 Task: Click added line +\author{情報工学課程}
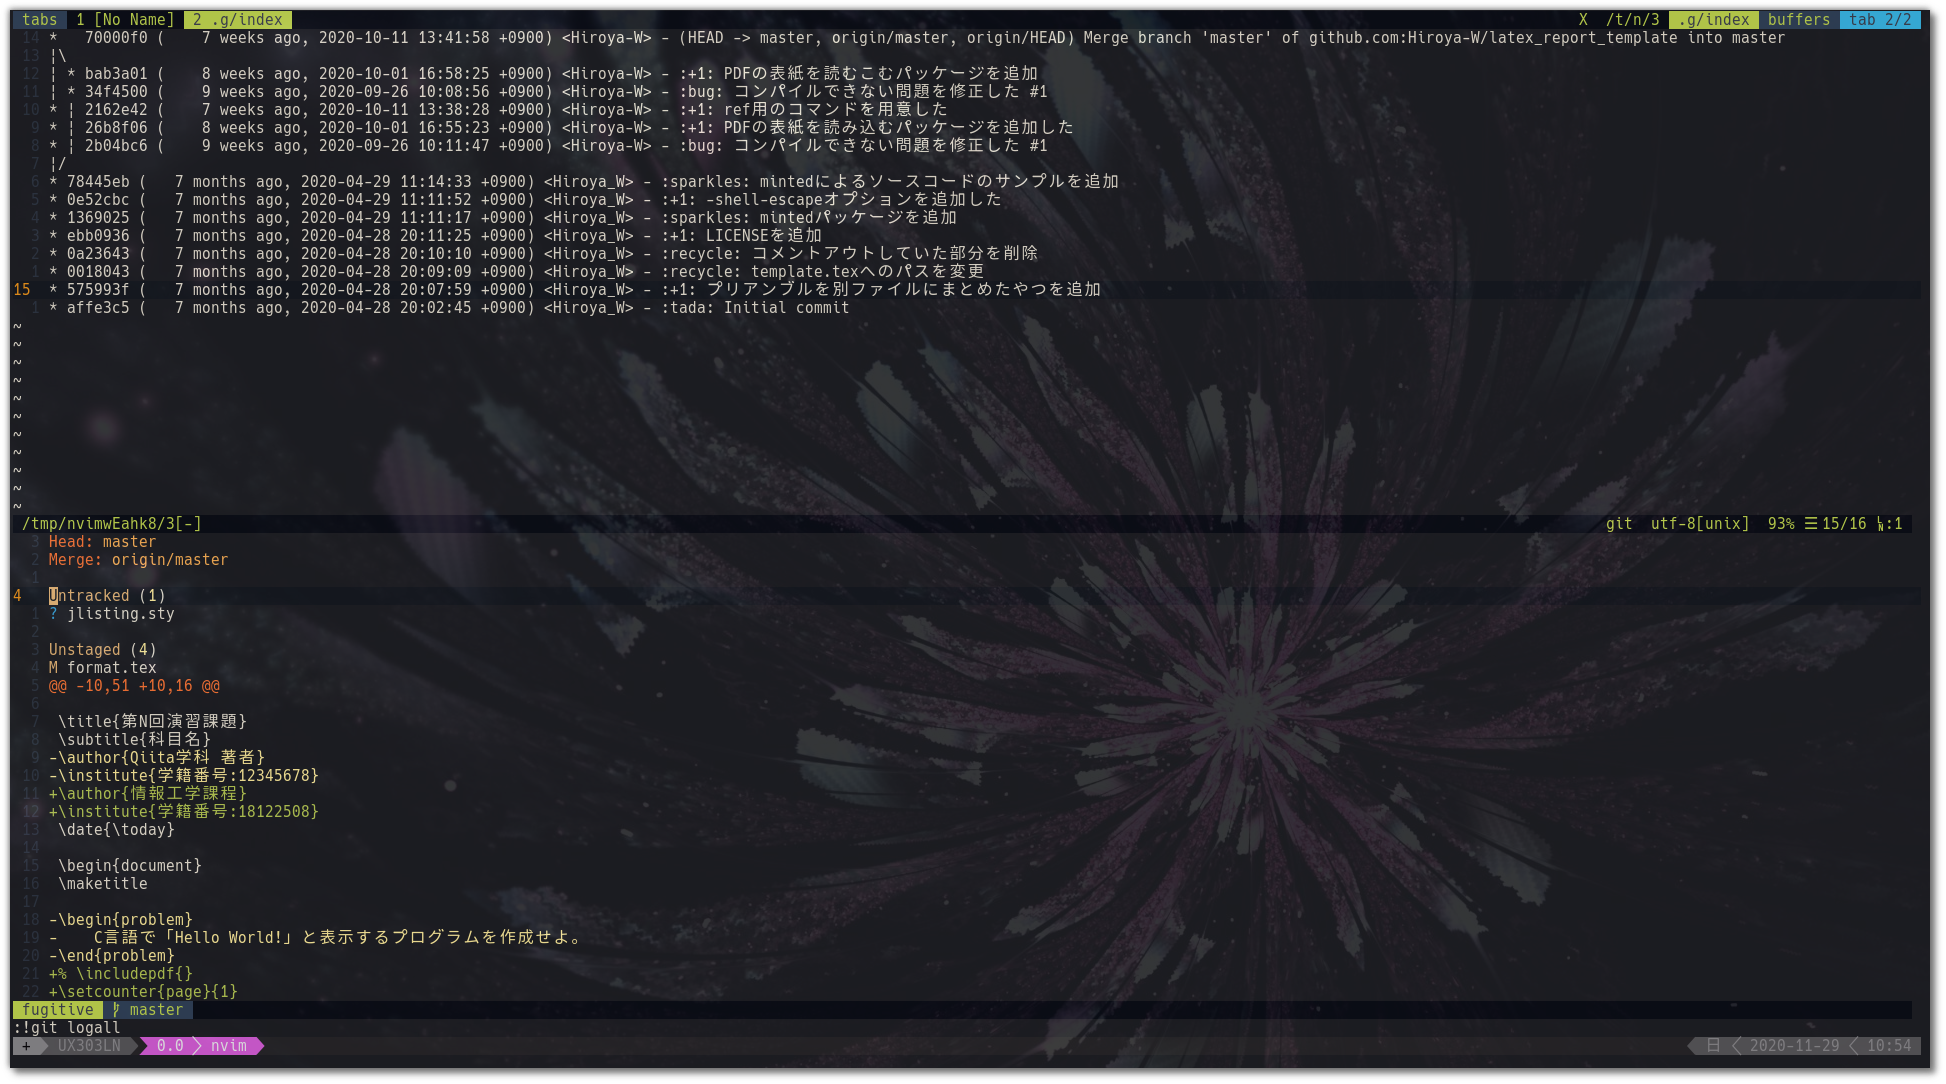click(147, 794)
